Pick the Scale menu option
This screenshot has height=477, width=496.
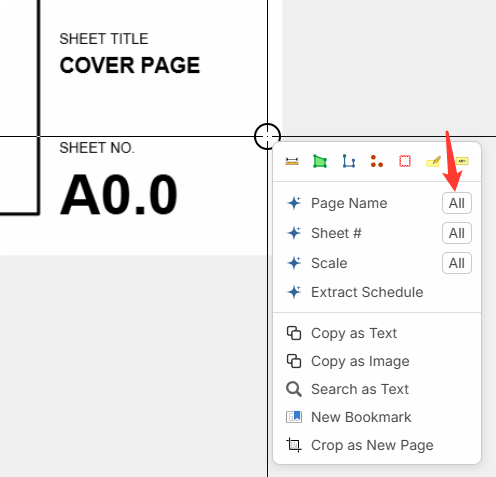(329, 263)
